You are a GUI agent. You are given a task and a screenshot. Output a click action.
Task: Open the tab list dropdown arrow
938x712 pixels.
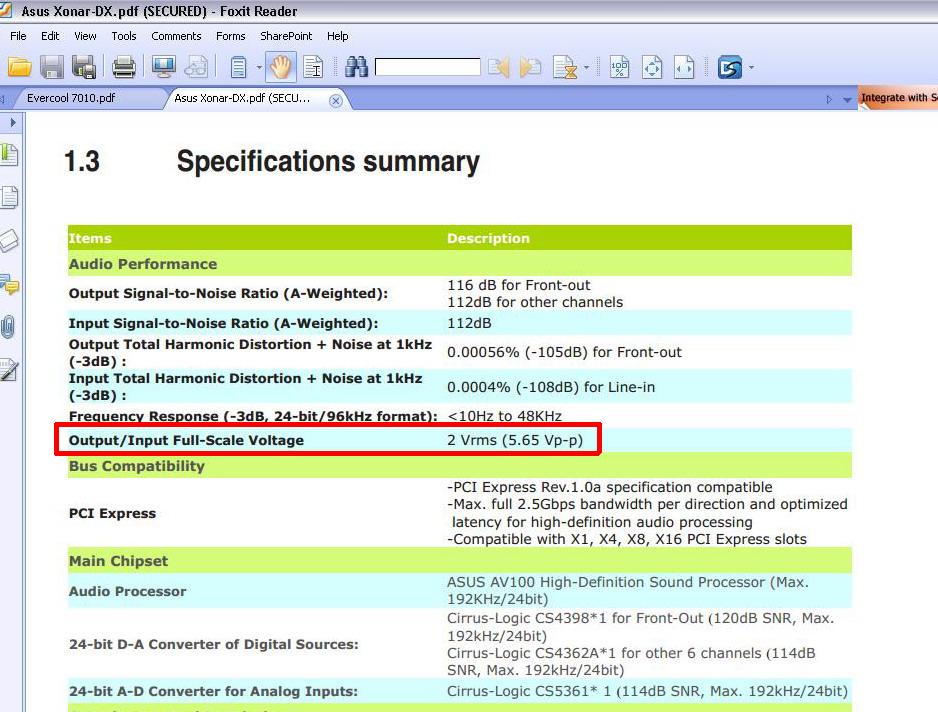[848, 100]
